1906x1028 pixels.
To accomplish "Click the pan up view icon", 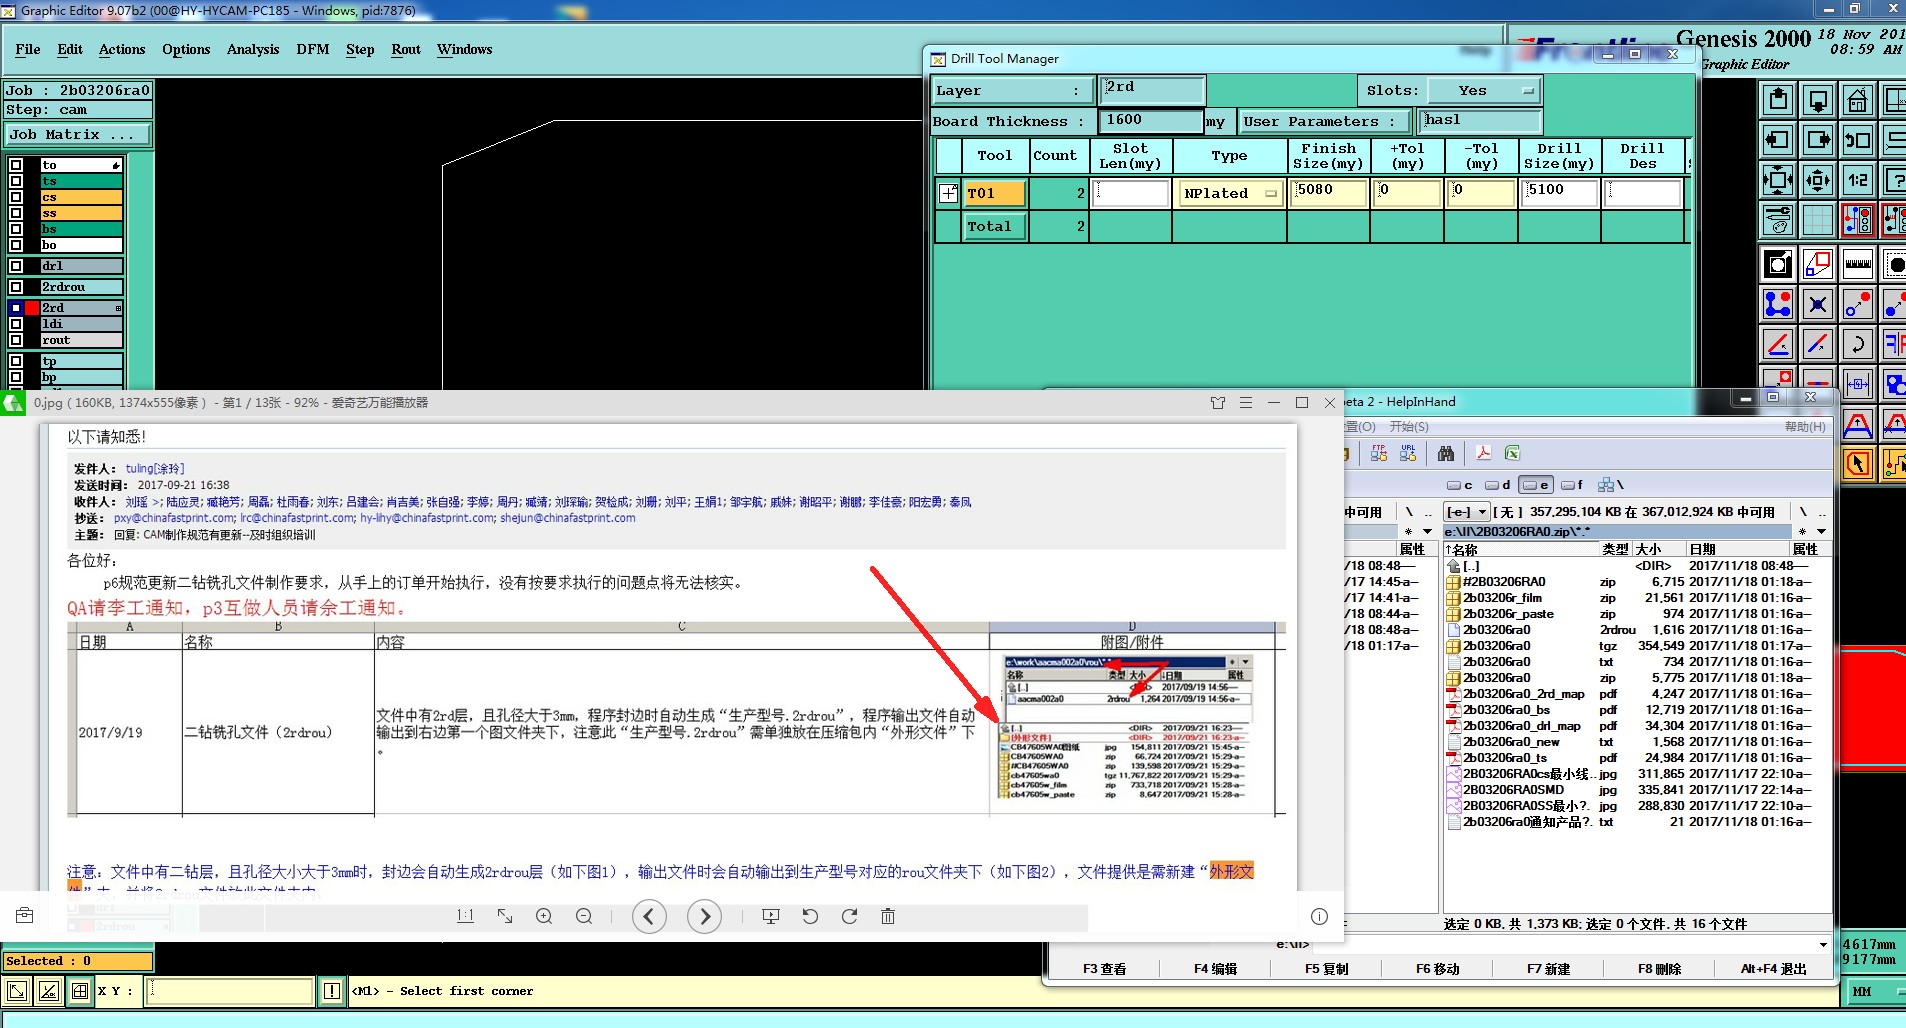I will coord(1777,100).
